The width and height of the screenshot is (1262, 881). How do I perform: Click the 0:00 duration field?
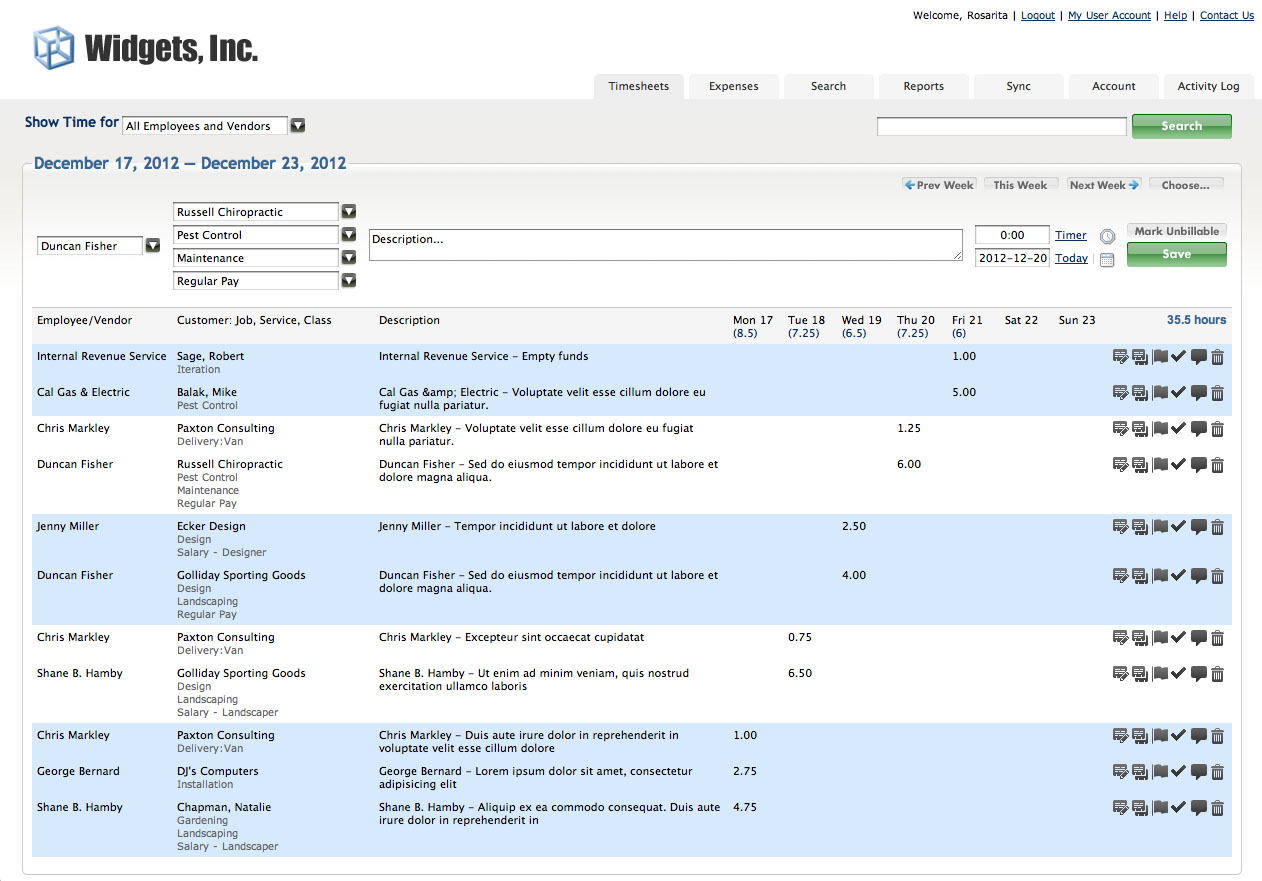1012,235
